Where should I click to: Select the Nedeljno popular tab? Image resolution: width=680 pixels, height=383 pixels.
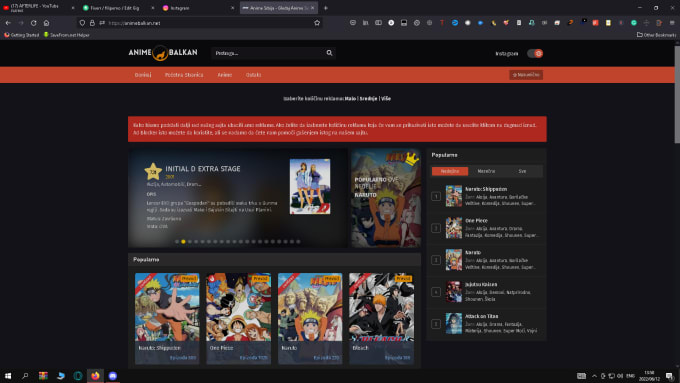[x=450, y=171]
